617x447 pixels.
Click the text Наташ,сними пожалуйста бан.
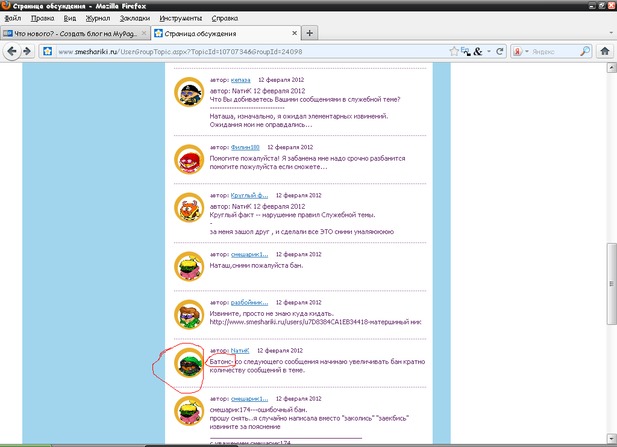[x=256, y=265]
